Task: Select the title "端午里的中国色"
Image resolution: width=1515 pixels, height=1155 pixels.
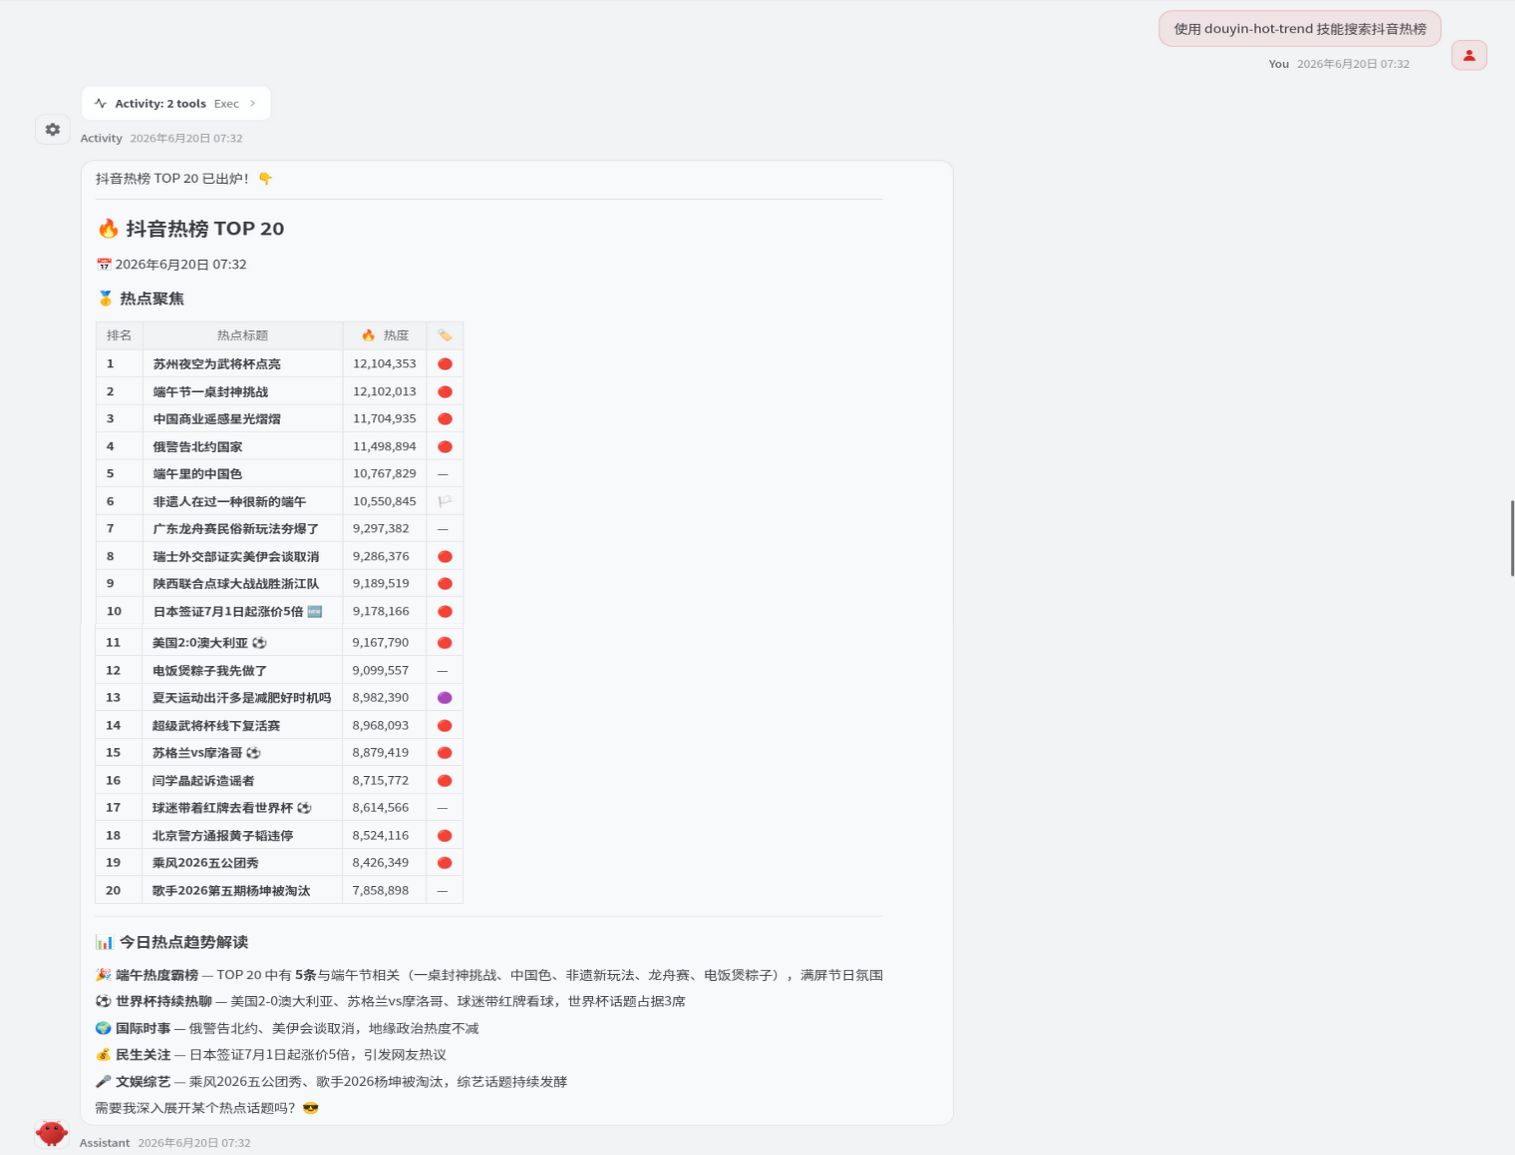Action: (x=197, y=474)
